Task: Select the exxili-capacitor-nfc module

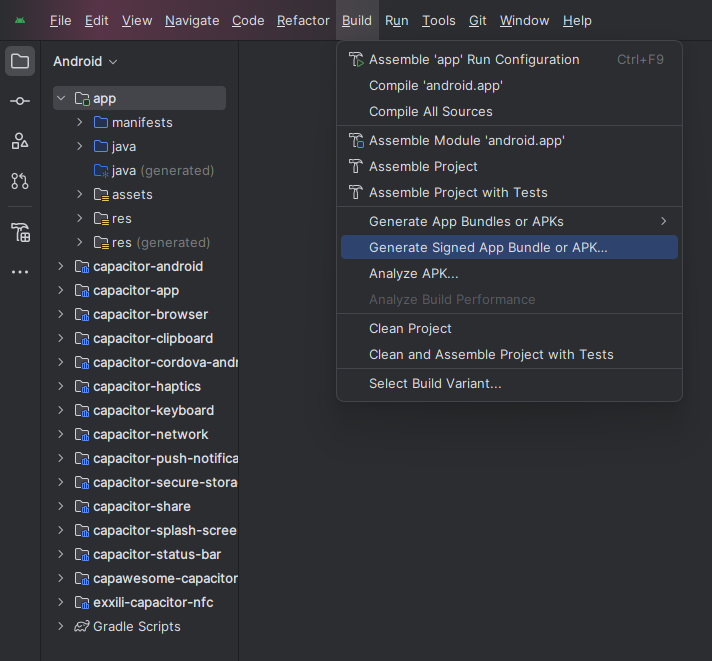Action: [152, 602]
